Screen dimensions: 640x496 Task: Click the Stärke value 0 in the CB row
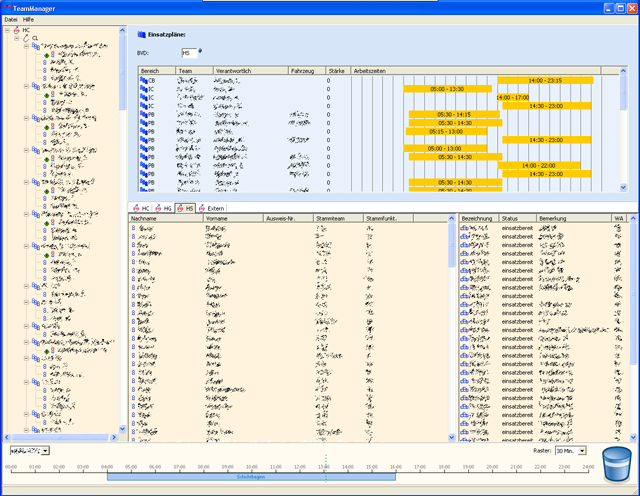click(328, 80)
